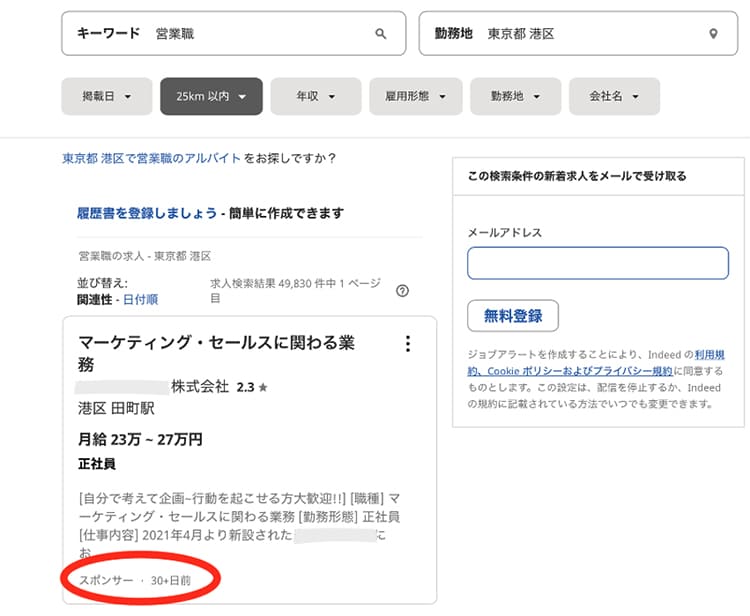Open the three-dot menu on job card
The width and height of the screenshot is (750, 616).
tap(408, 343)
